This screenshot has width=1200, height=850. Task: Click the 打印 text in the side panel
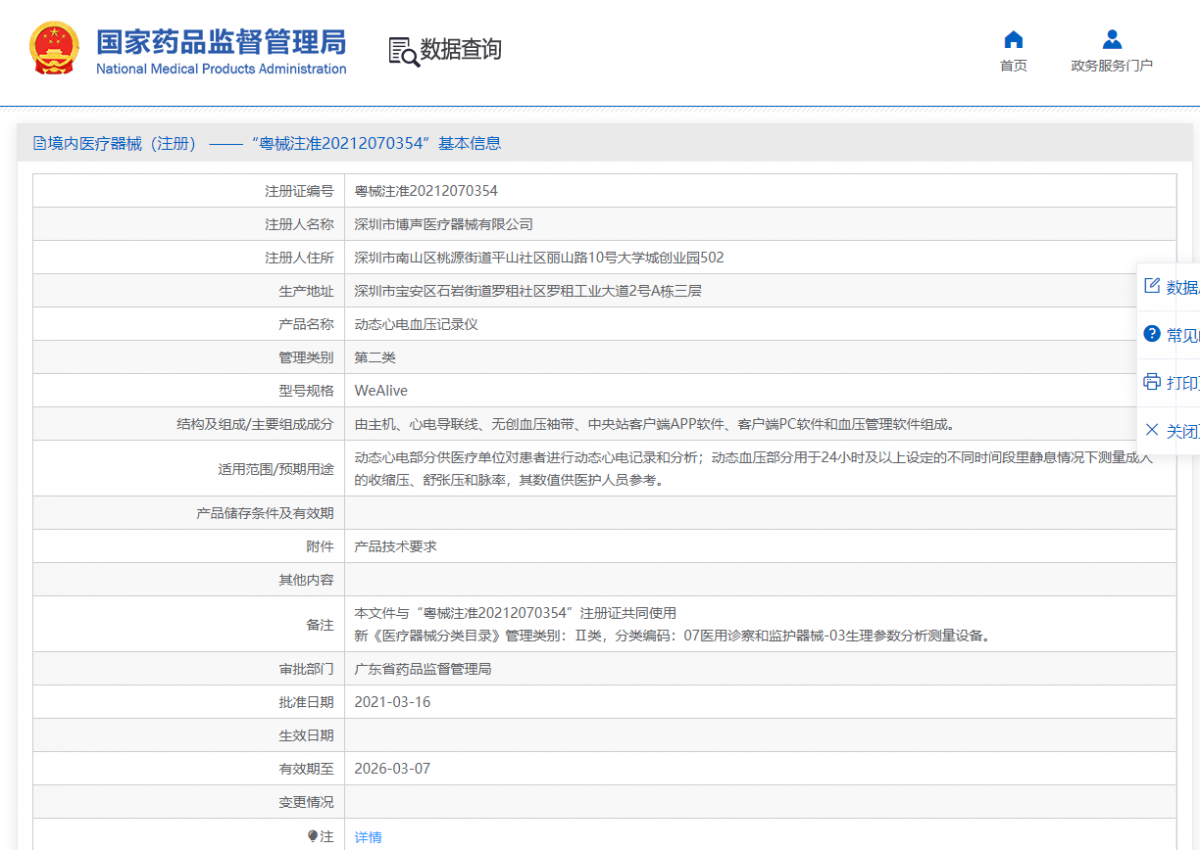click(1182, 383)
